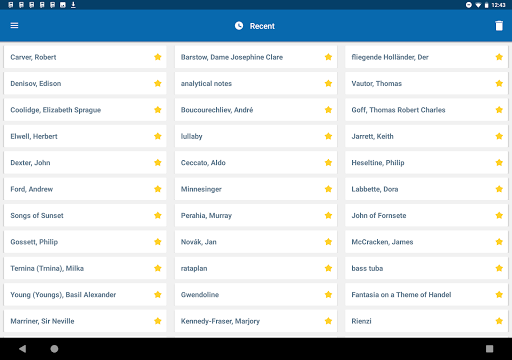
Task: Open the Perahia, Murray entry
Action: [256, 215]
